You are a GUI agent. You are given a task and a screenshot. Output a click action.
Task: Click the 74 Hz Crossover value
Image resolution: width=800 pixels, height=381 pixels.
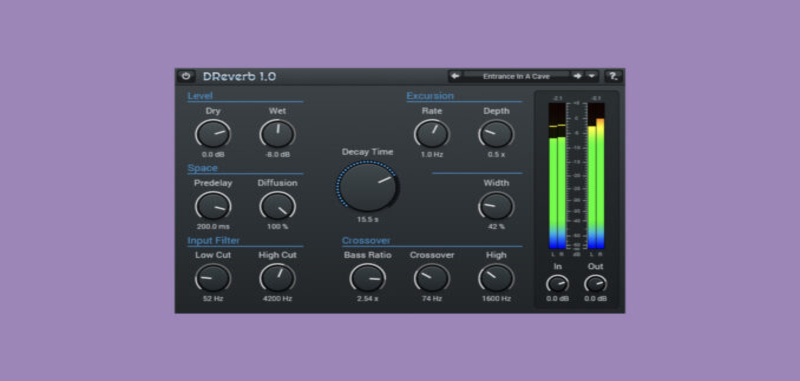[432, 298]
